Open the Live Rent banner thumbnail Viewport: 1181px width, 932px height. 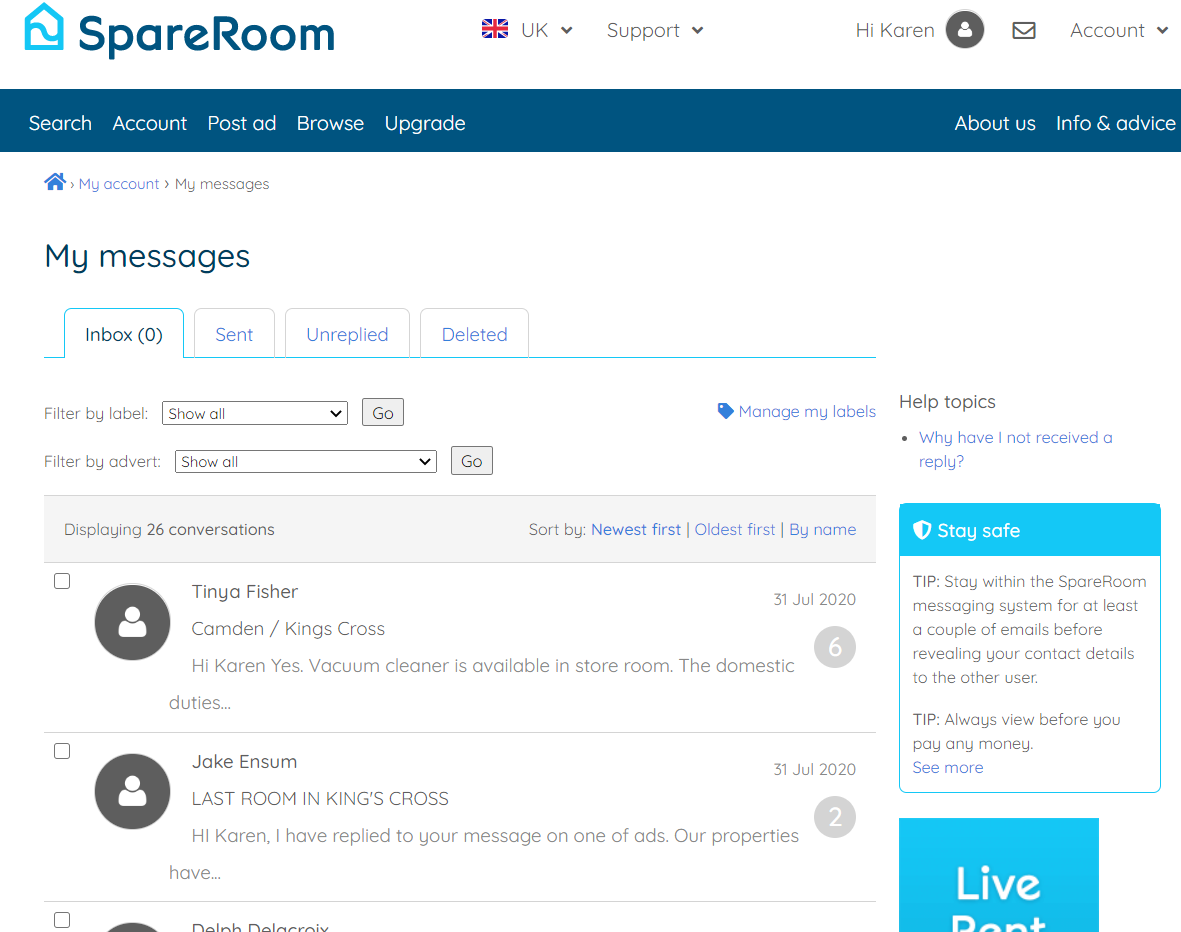(x=999, y=875)
